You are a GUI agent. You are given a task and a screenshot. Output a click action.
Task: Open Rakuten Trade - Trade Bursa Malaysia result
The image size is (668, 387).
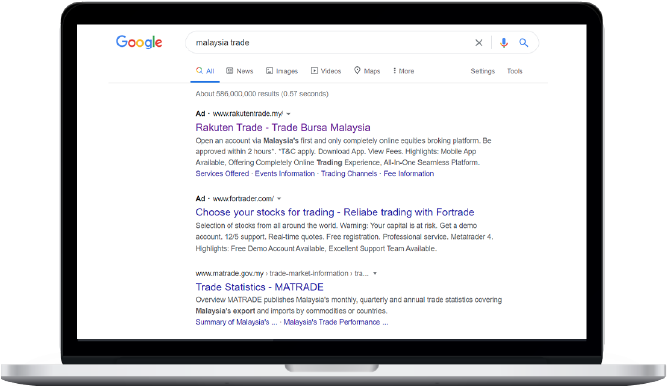(x=283, y=127)
